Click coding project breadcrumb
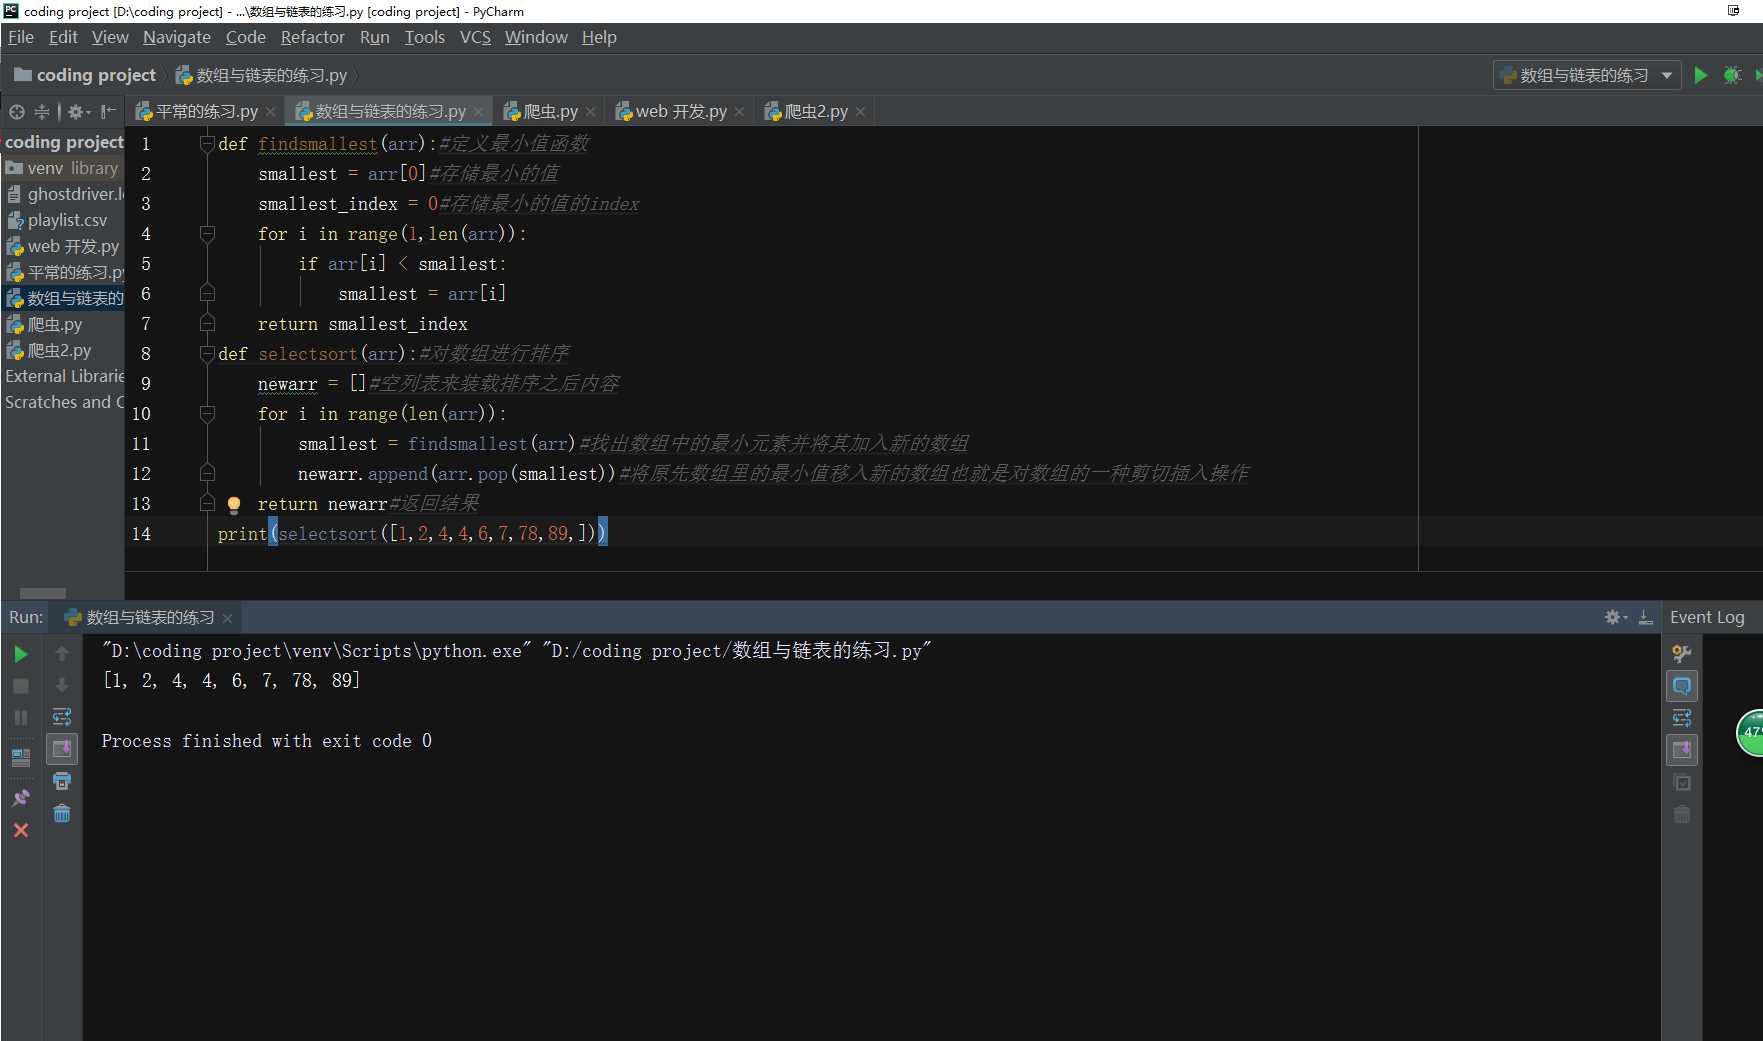 (x=86, y=75)
